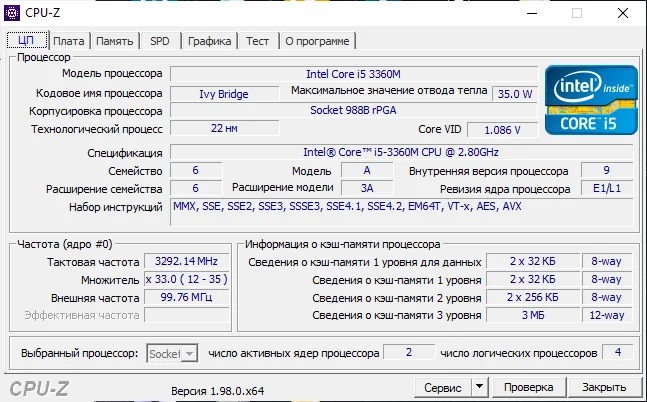Open the Графика tab
The image size is (647, 402).
210,41
